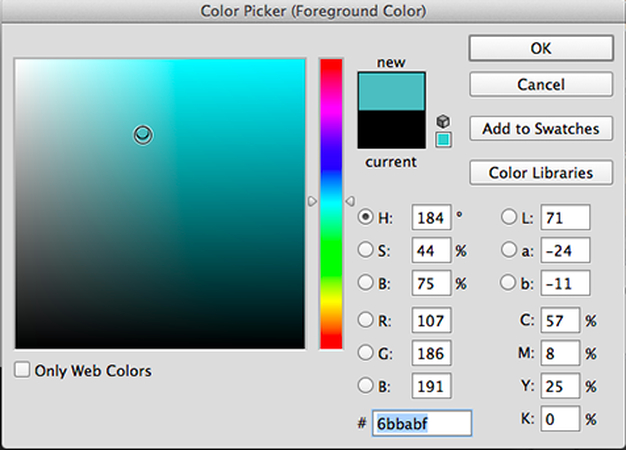Enable the Only Web Colors checkbox

point(23,371)
